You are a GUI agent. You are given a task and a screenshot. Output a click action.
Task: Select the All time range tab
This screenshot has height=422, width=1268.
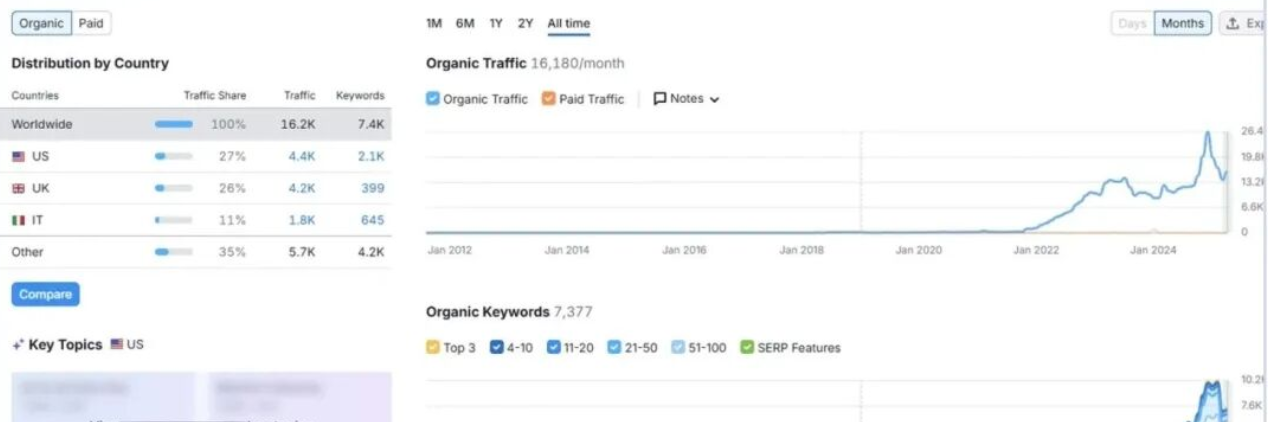pos(568,23)
